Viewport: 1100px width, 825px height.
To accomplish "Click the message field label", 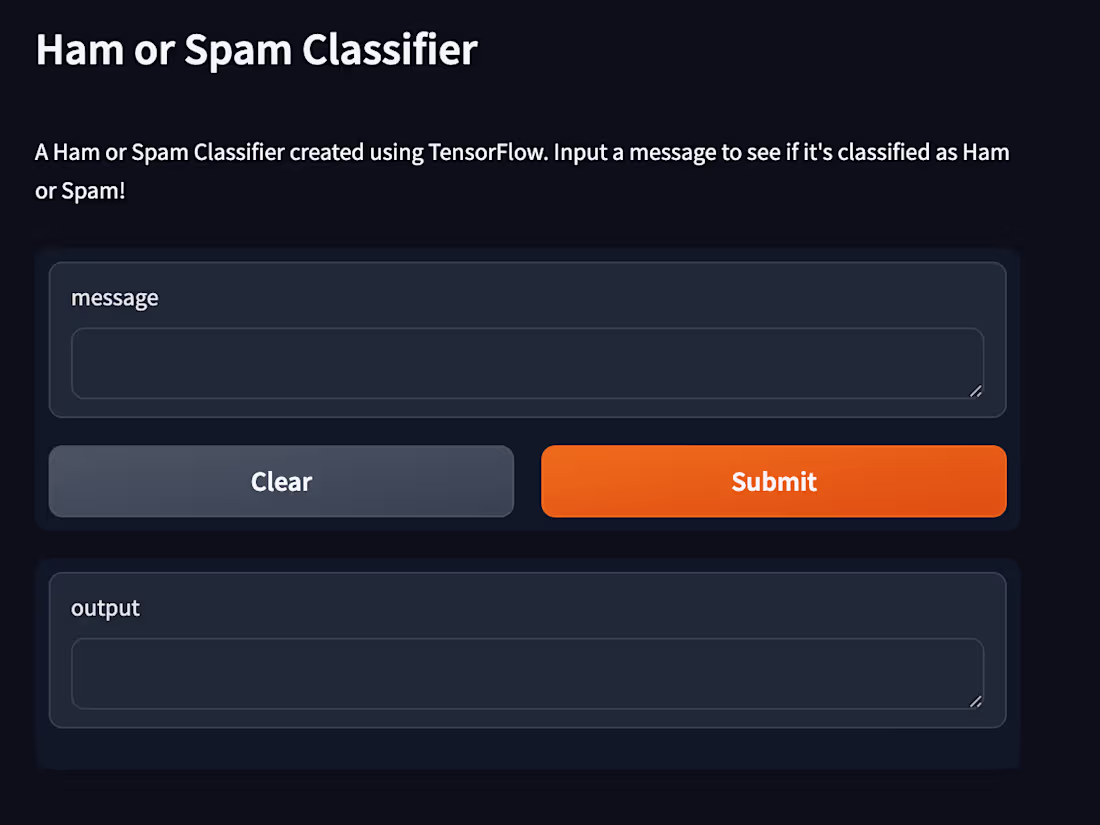I will point(115,297).
